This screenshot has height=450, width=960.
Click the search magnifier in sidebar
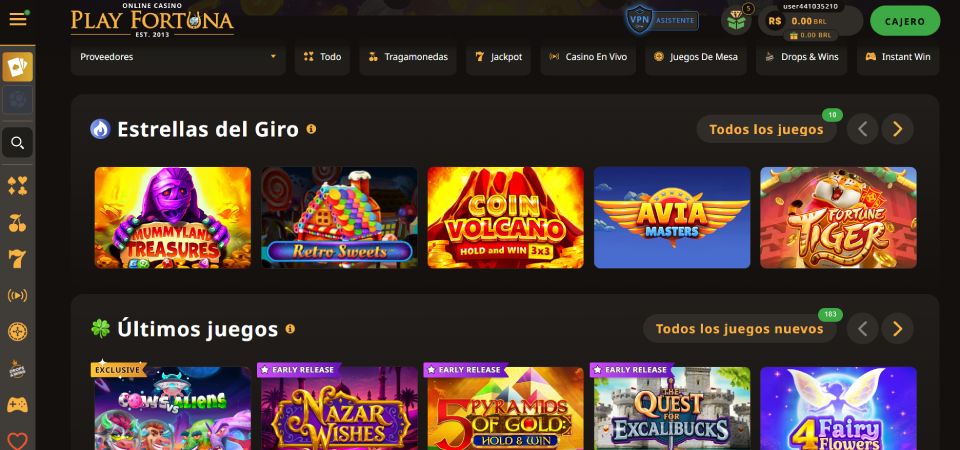pyautogui.click(x=18, y=143)
